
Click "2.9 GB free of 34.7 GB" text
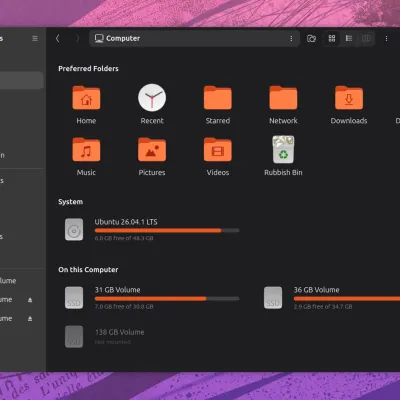click(x=323, y=306)
